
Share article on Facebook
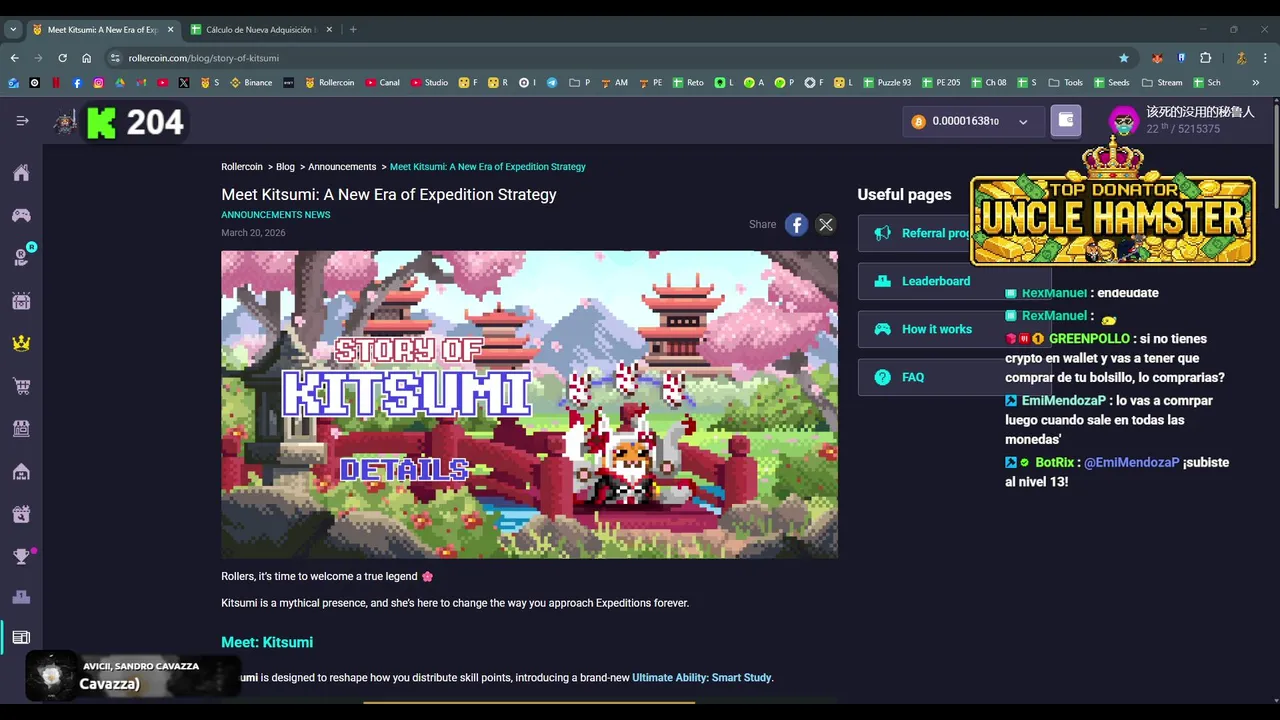[x=796, y=225]
